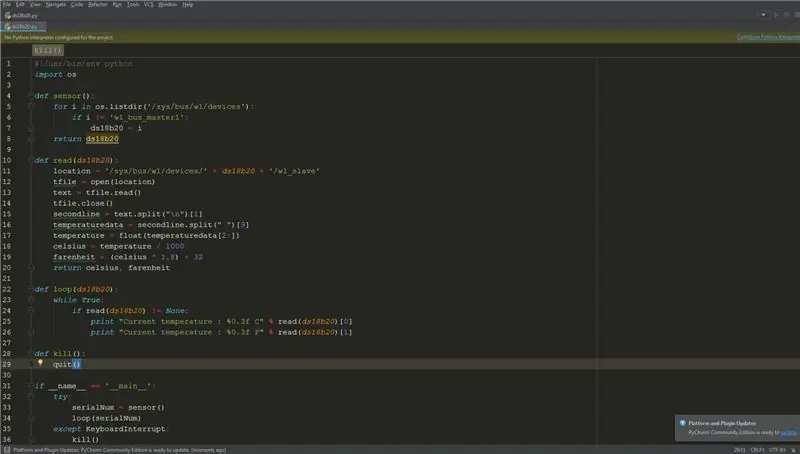The image size is (800, 454).
Task: Open the VCS menu
Action: coord(148,5)
